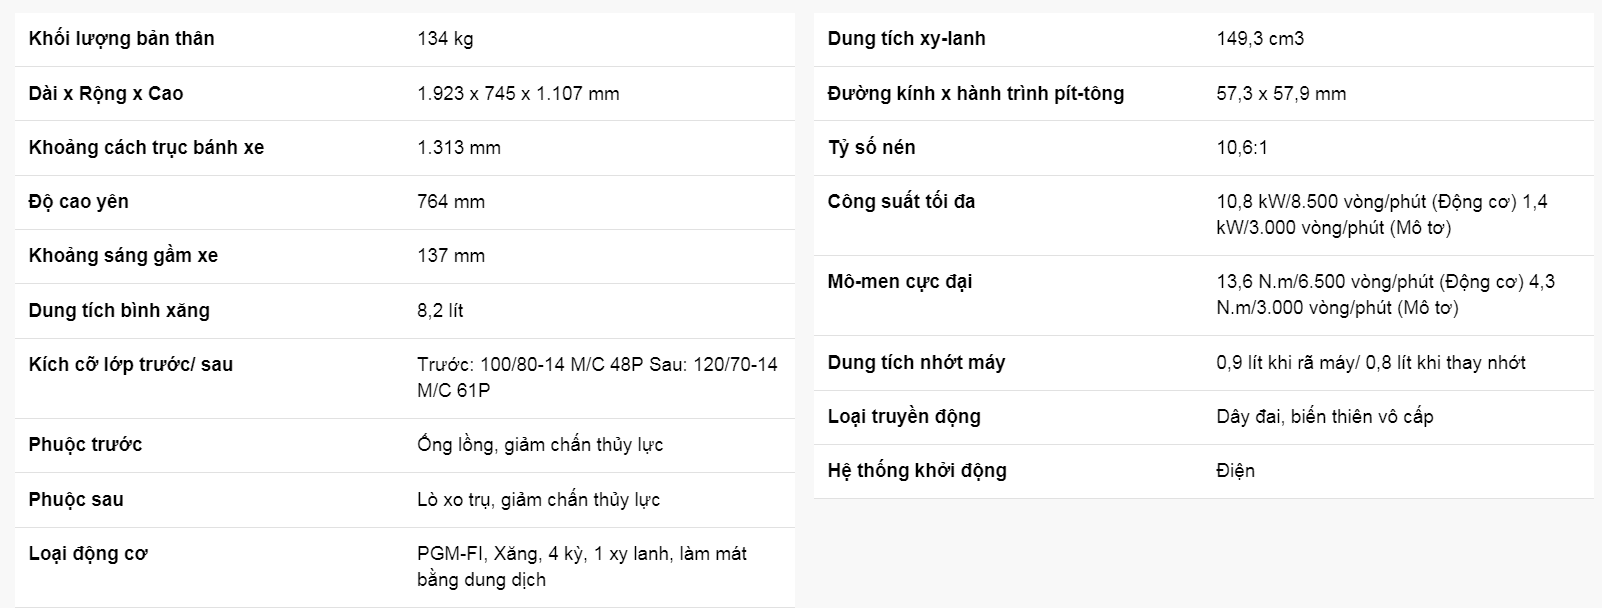Click the 'Đường kính x hành trình pít-tông' label
The width and height of the screenshot is (1602, 608).
click(975, 93)
